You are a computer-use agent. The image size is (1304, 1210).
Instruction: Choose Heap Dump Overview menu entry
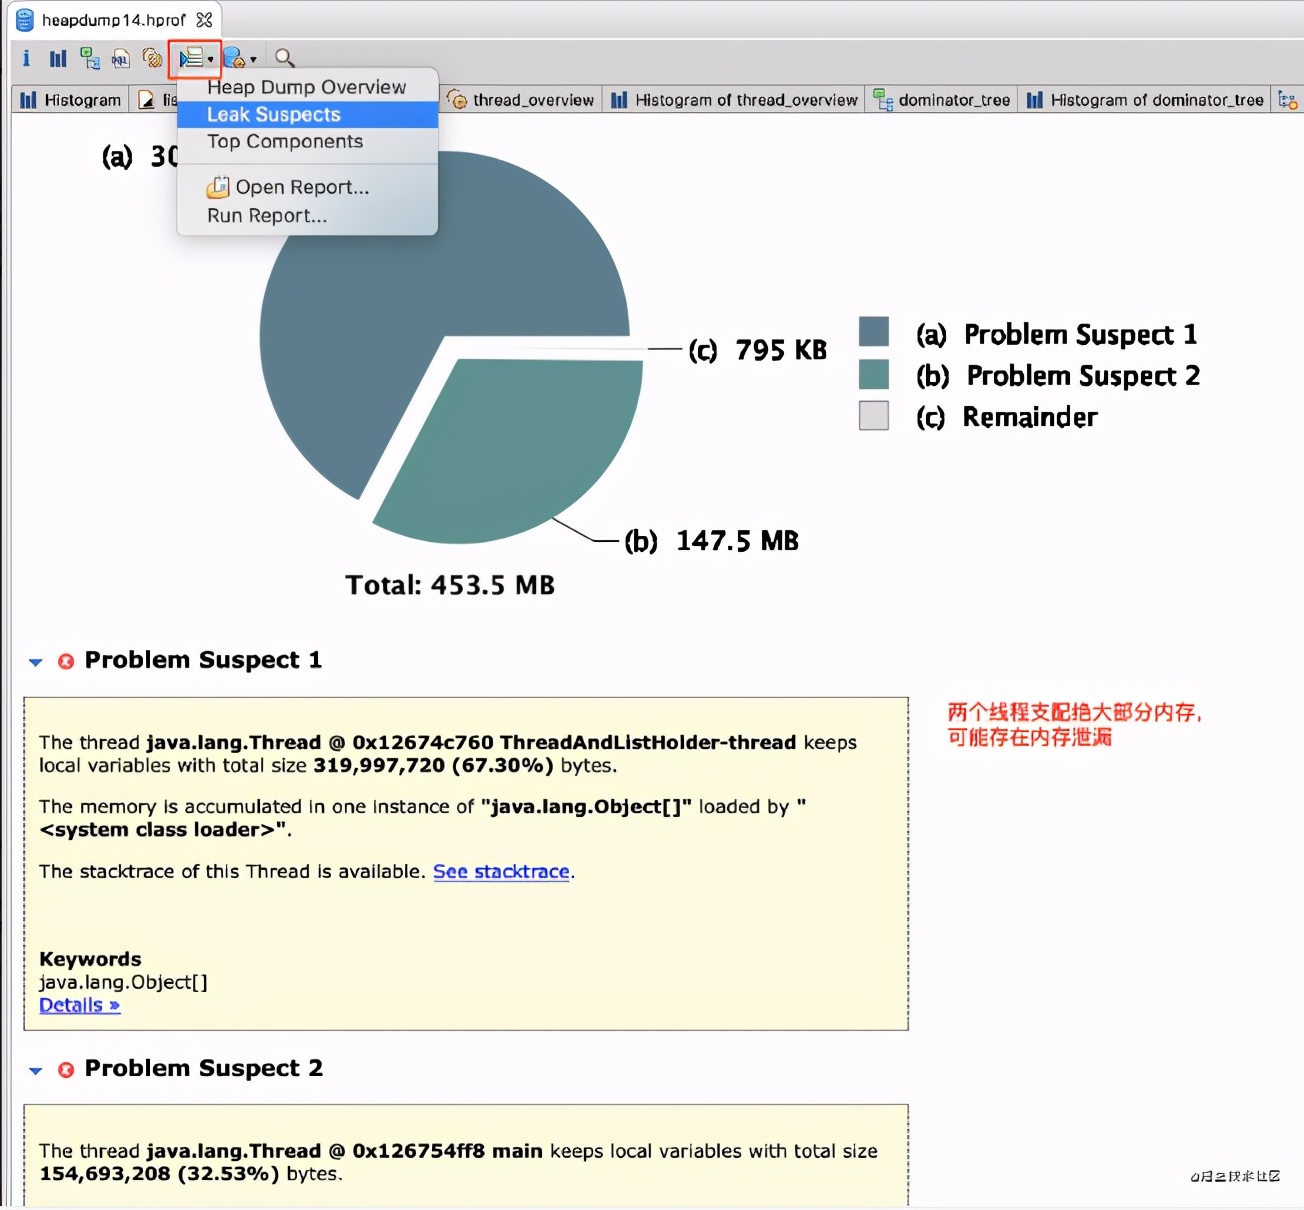tap(306, 87)
